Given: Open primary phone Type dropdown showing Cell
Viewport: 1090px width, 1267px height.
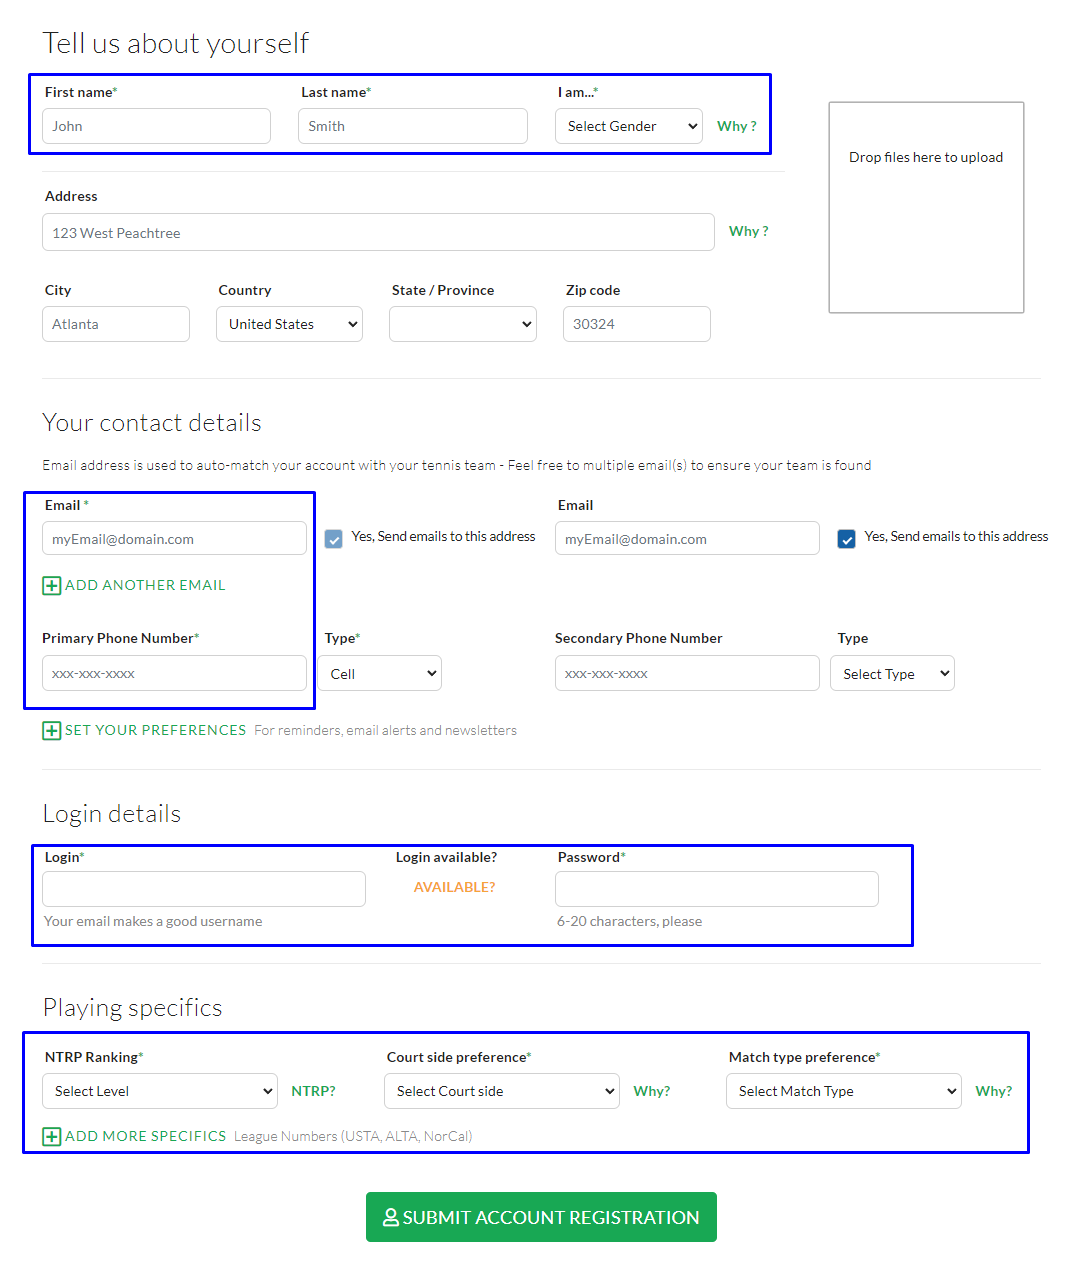Looking at the screenshot, I should click(x=380, y=674).
